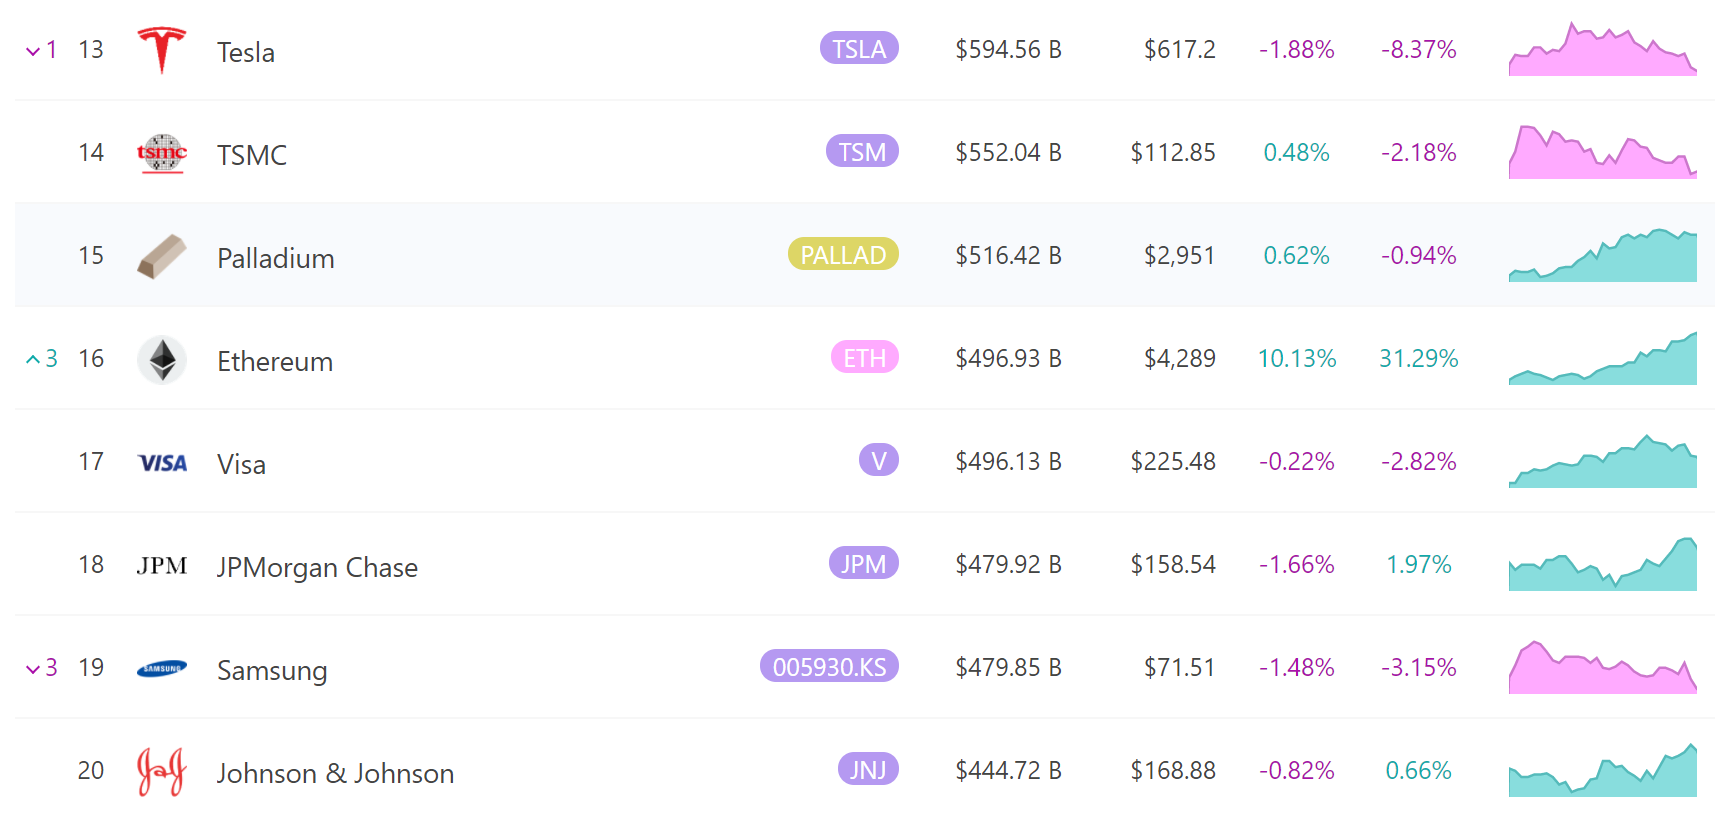This screenshot has height=819, width=1720.
Task: Click the Visa logo icon
Action: pos(162,463)
